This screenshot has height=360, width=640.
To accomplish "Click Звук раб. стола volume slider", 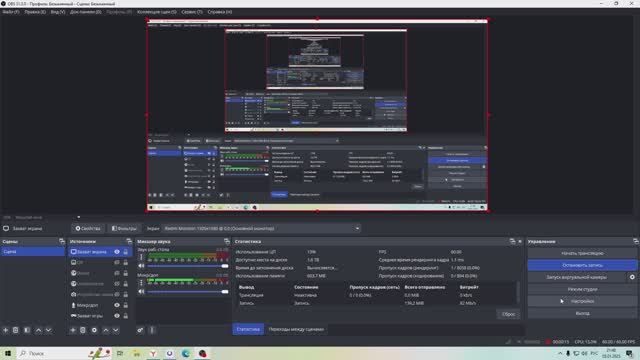I will click(x=187, y=266).
